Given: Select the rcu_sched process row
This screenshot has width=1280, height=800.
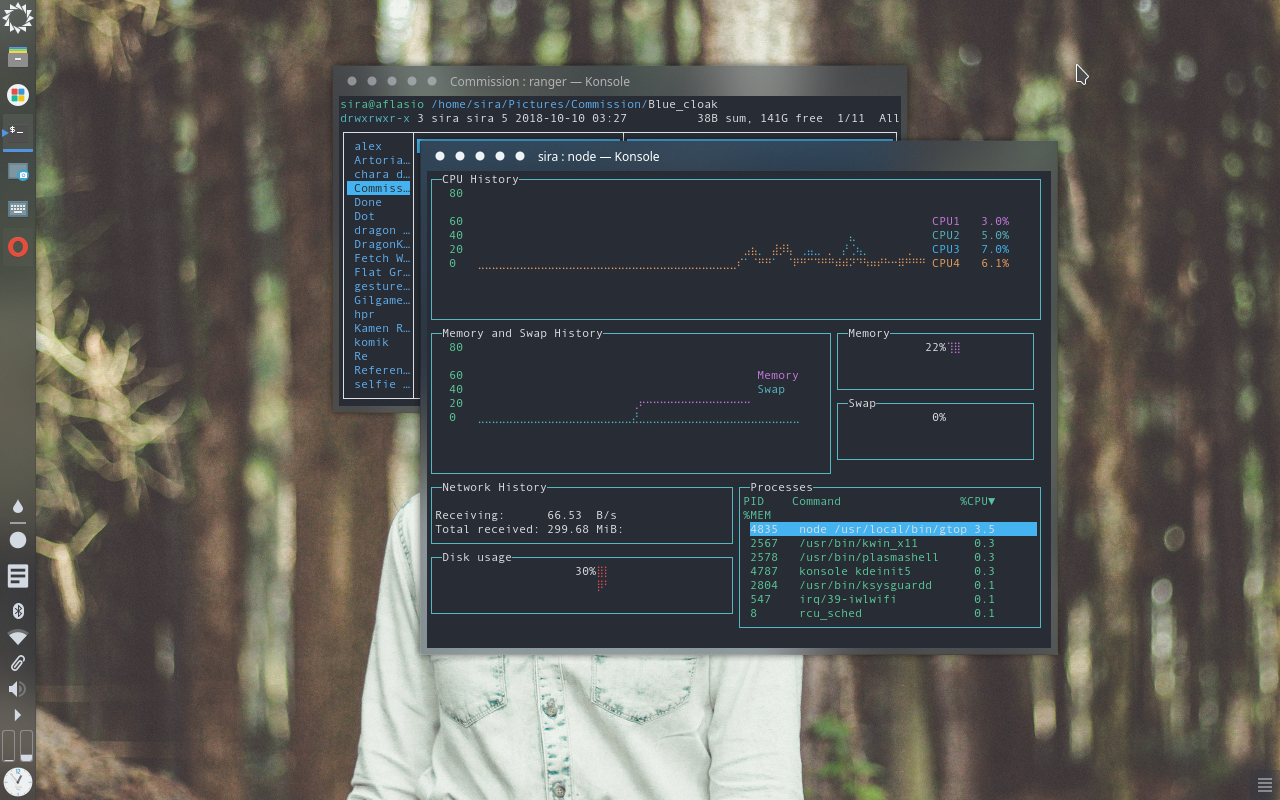Looking at the screenshot, I should point(893,613).
